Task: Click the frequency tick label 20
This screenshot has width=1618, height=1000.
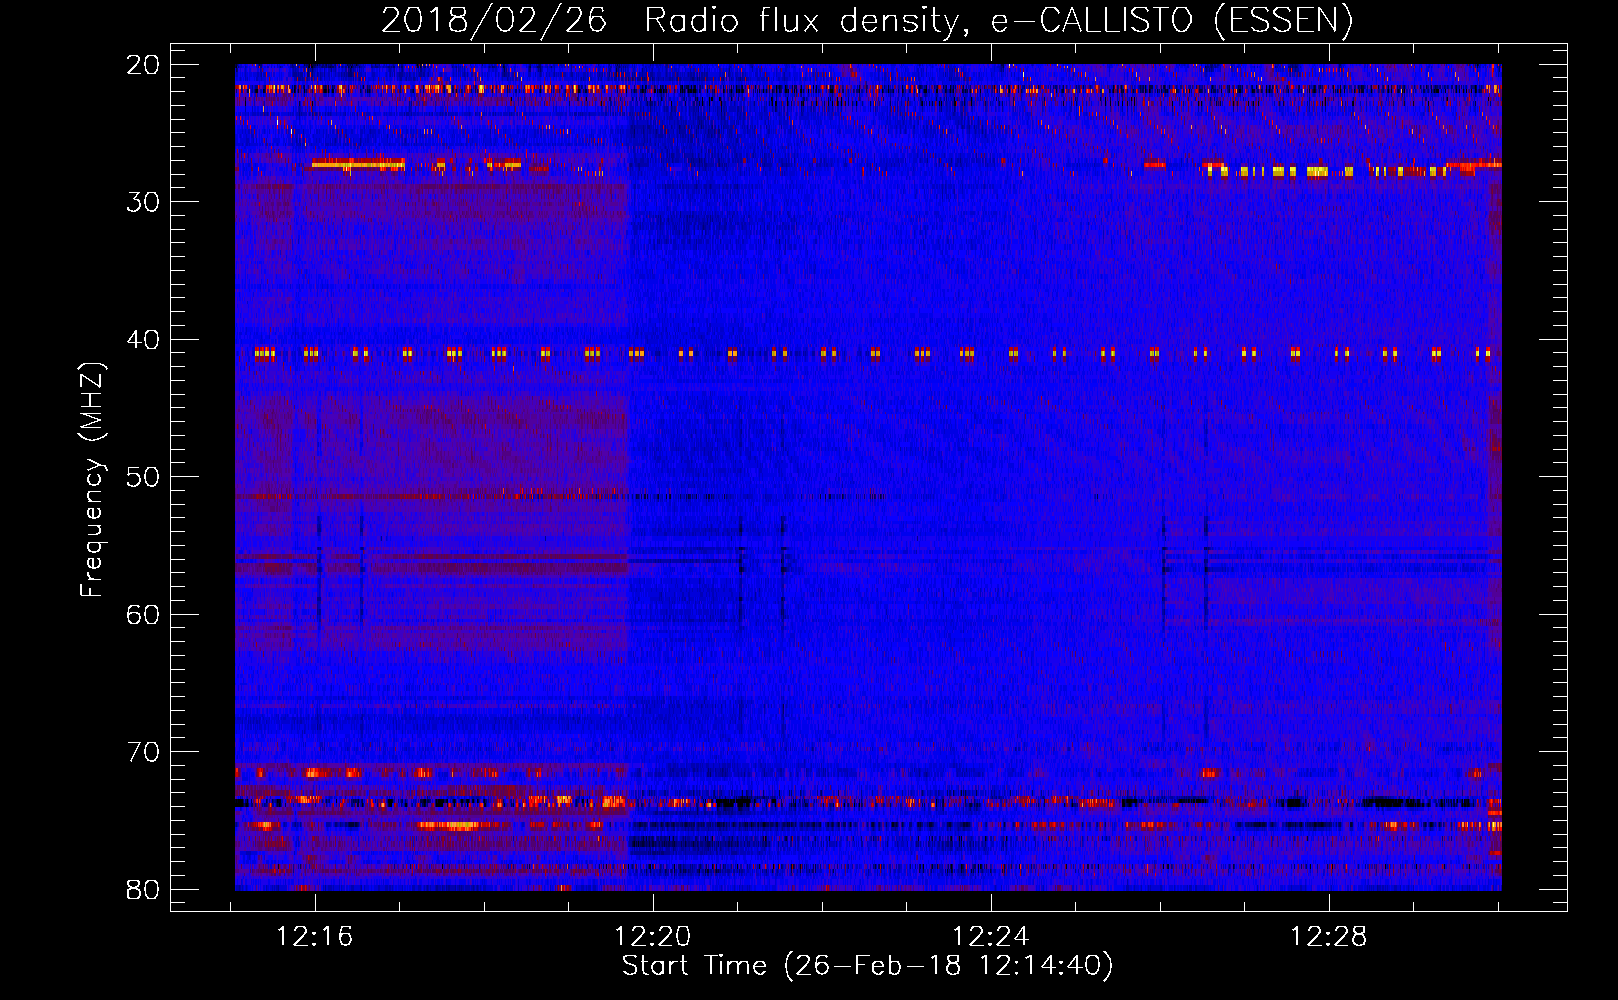Action: pyautogui.click(x=143, y=65)
